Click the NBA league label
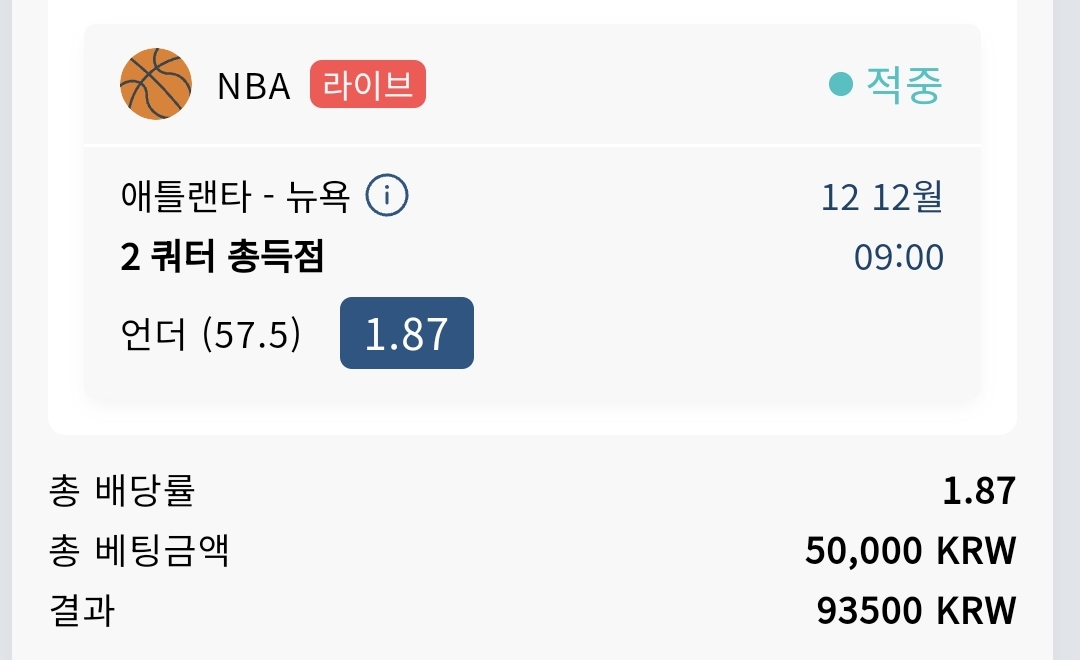 tap(253, 86)
